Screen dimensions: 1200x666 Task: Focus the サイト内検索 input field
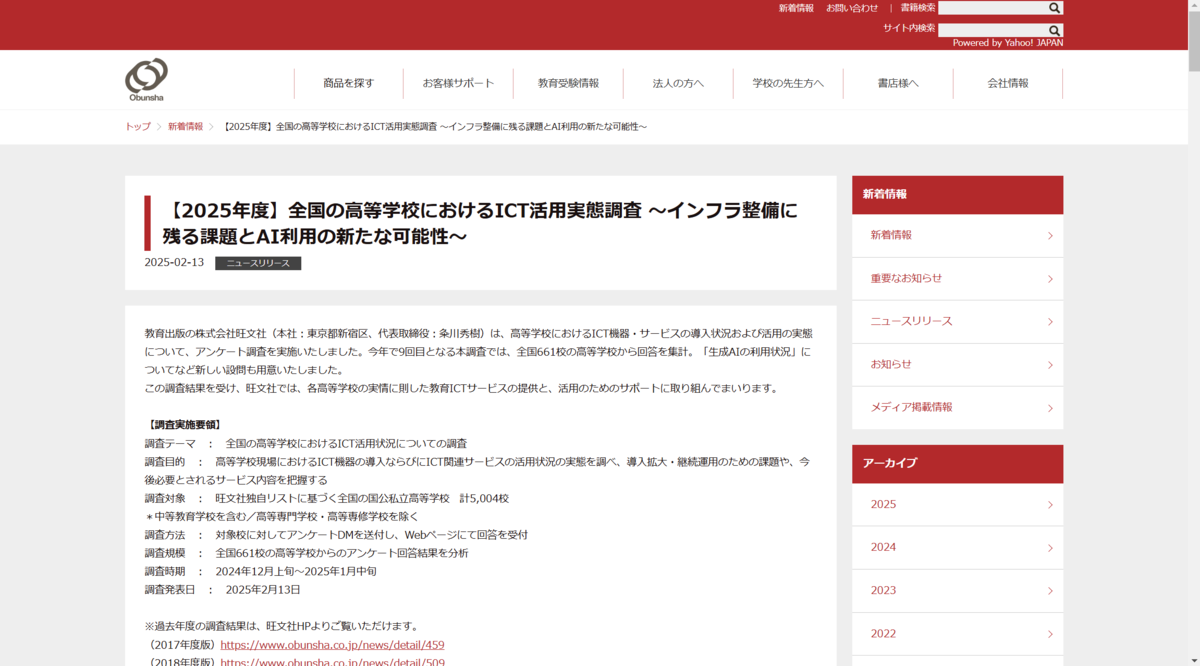pyautogui.click(x=992, y=31)
